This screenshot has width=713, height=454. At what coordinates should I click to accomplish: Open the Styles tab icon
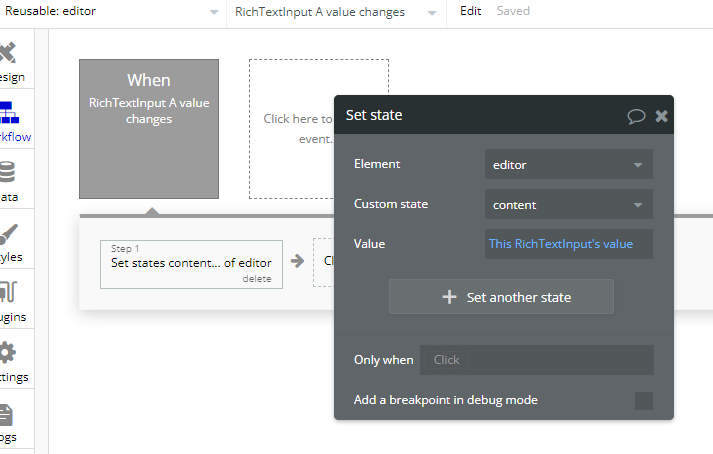[x=10, y=236]
